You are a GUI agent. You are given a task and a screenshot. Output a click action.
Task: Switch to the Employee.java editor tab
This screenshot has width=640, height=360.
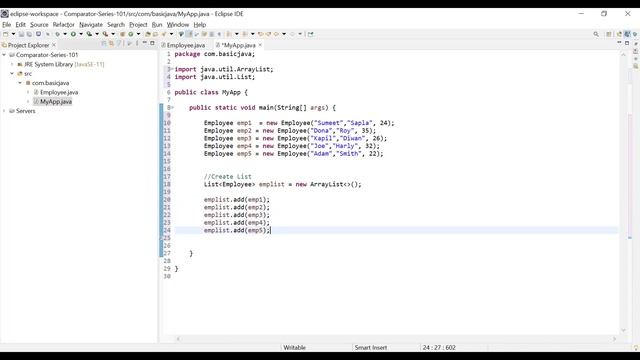tap(183, 45)
